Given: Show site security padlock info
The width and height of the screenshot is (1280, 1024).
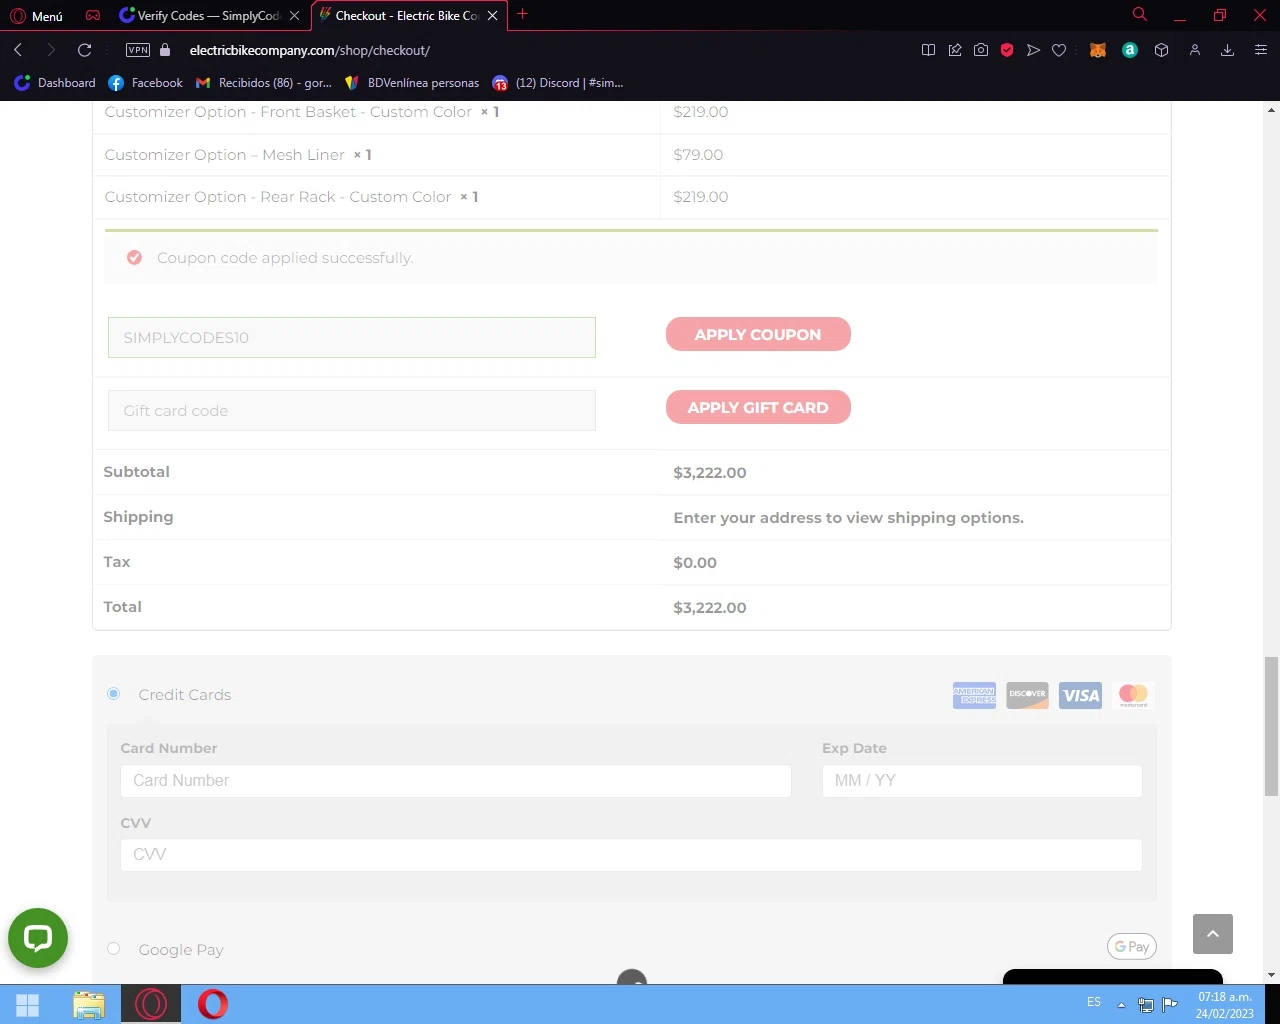Looking at the screenshot, I should click(x=166, y=50).
